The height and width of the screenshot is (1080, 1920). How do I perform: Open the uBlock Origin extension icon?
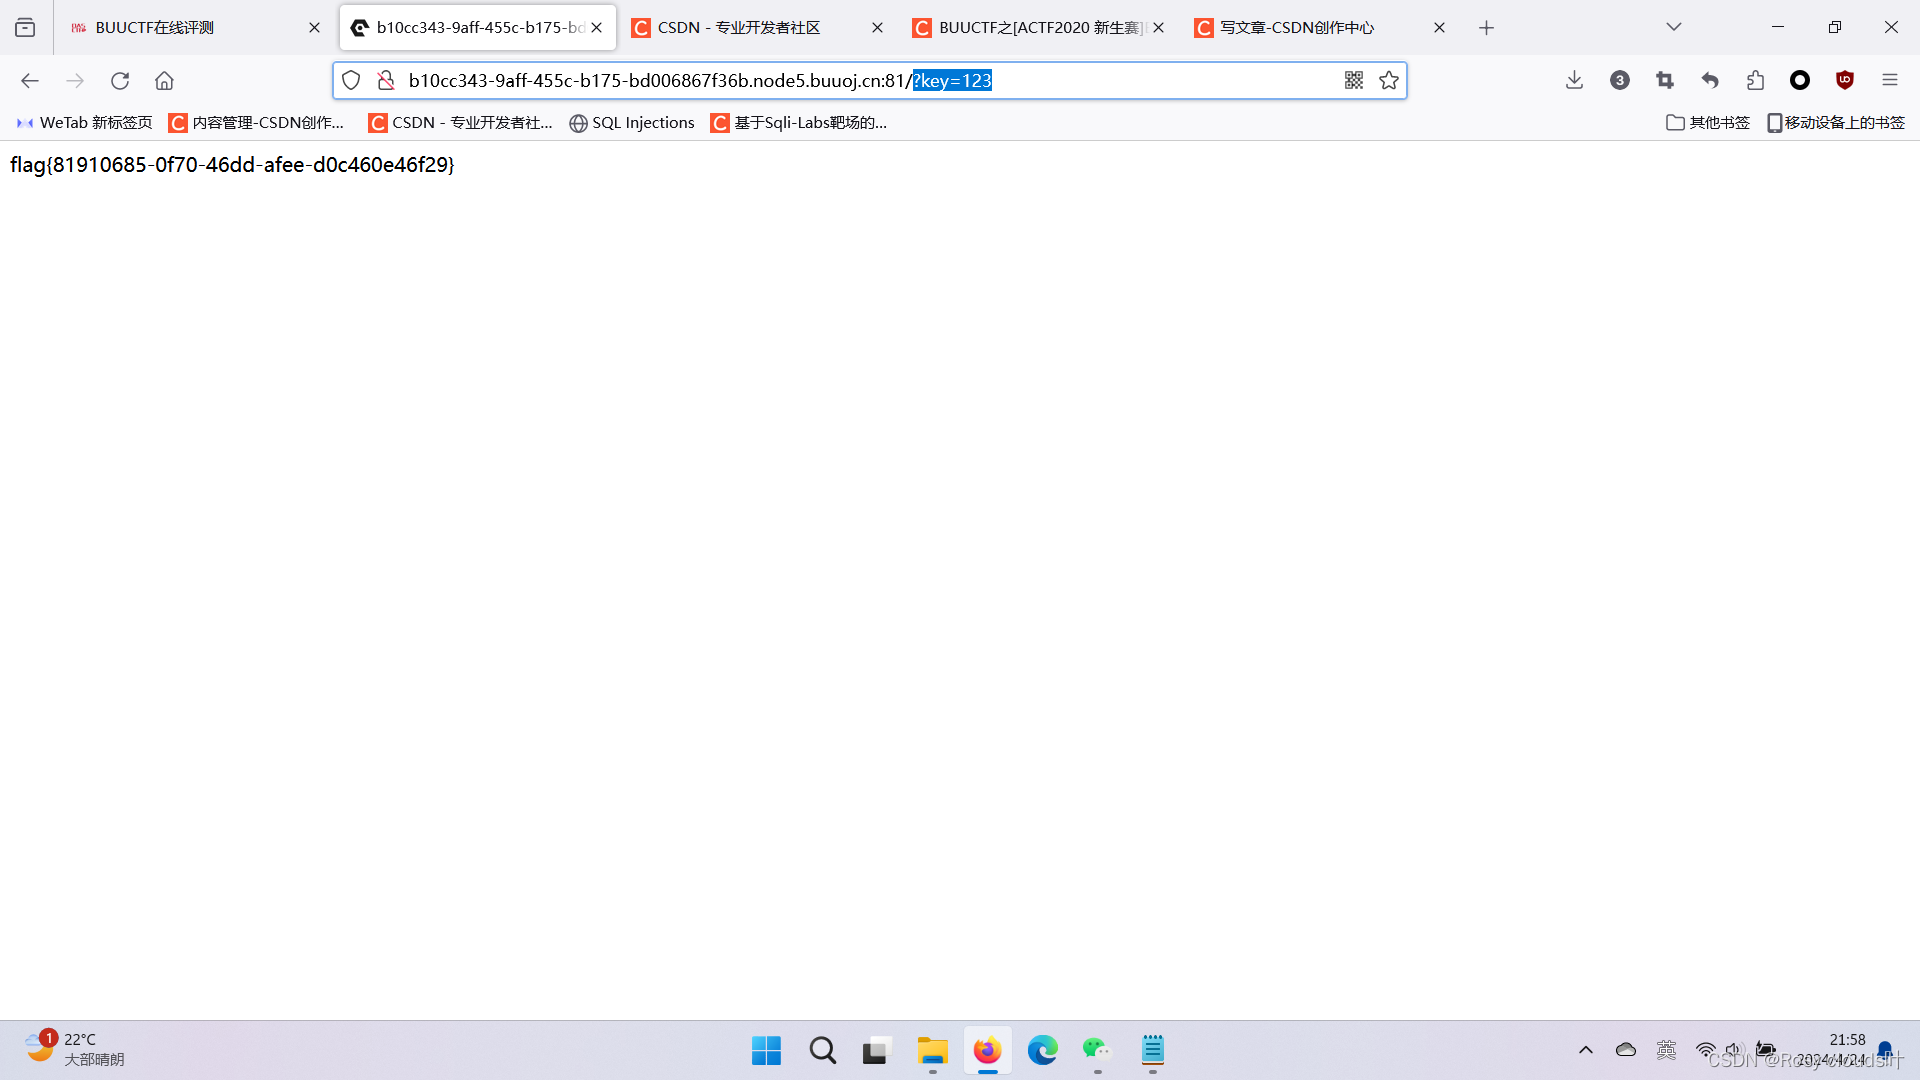click(1845, 81)
